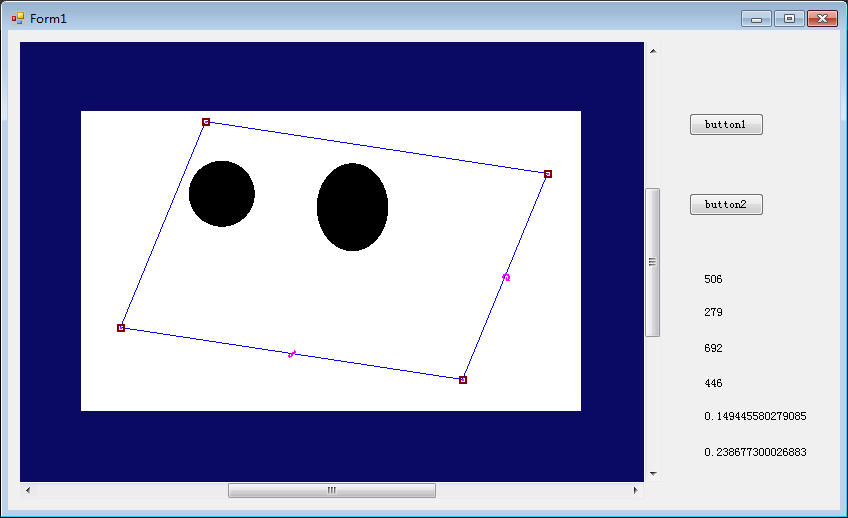Click the vertical scrollbar up arrow
Screen dimensions: 848x518
[x=653, y=51]
